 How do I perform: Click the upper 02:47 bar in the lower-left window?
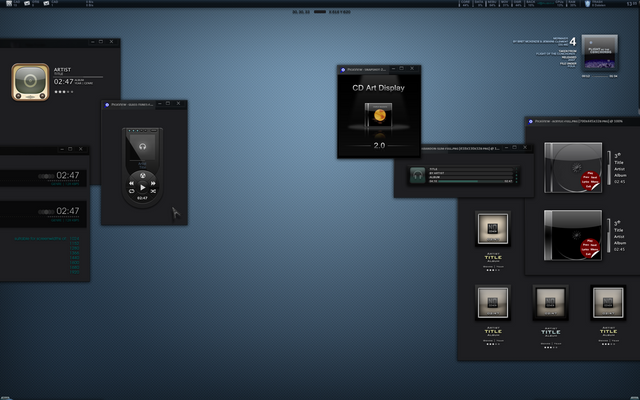coord(43,178)
